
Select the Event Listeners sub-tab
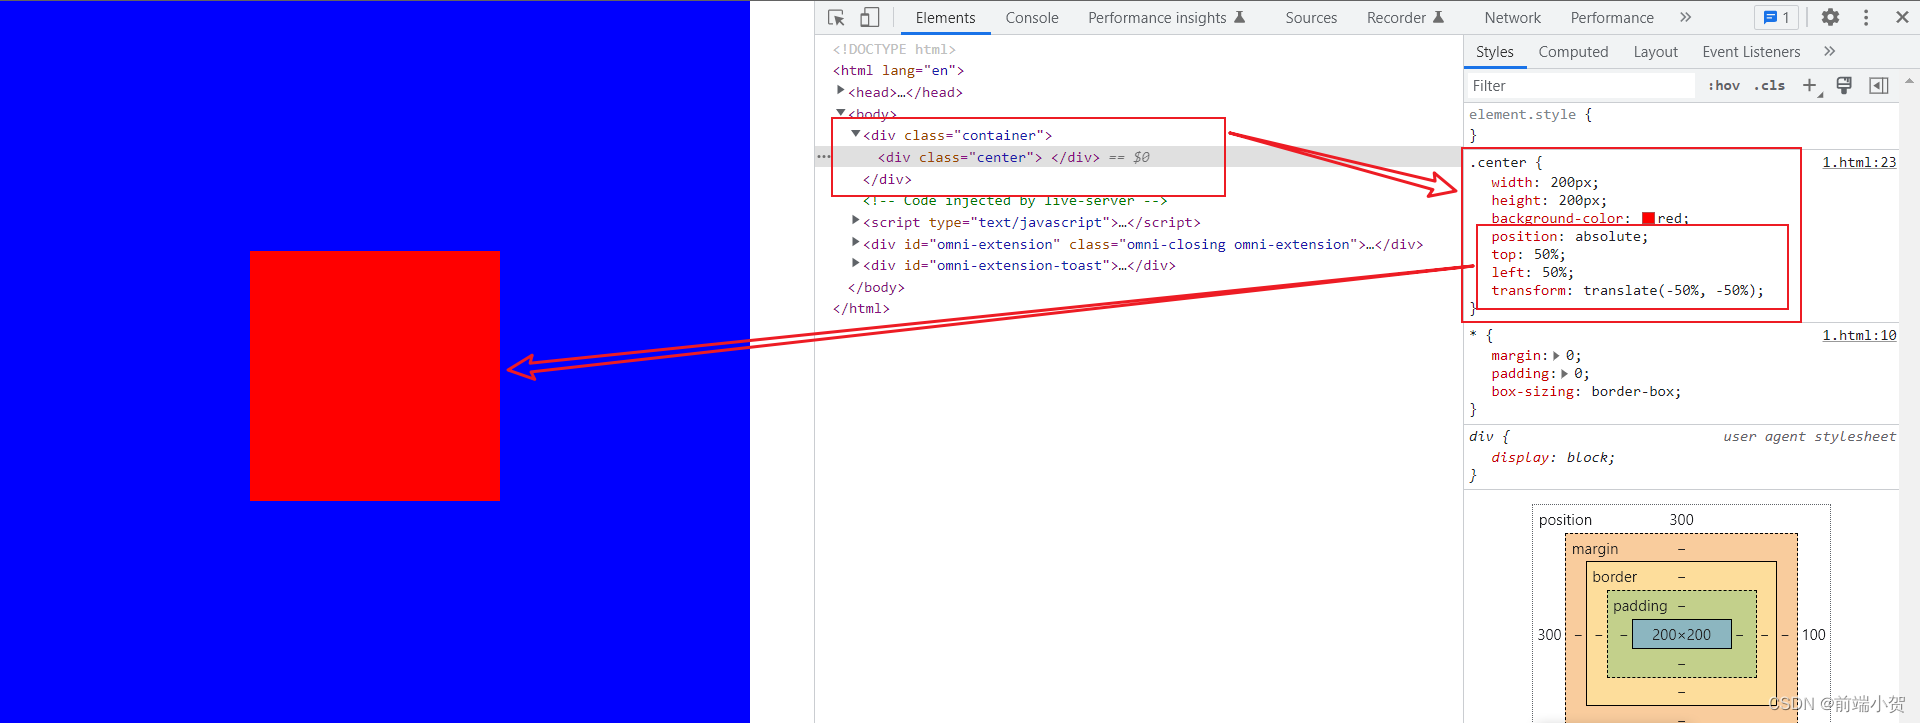(x=1751, y=52)
